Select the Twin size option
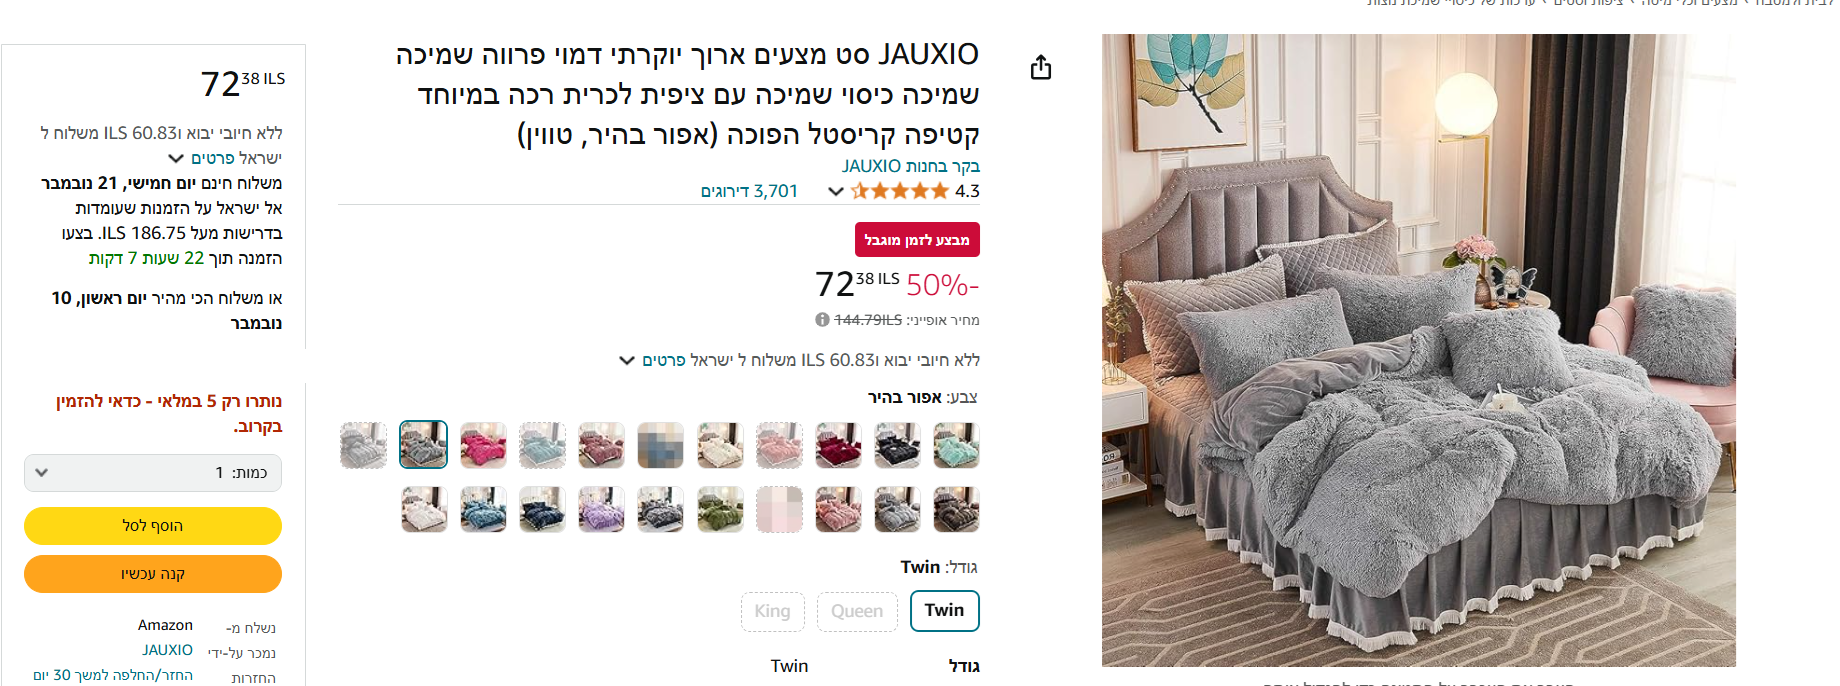Screen dimensions: 1840x686 944,611
